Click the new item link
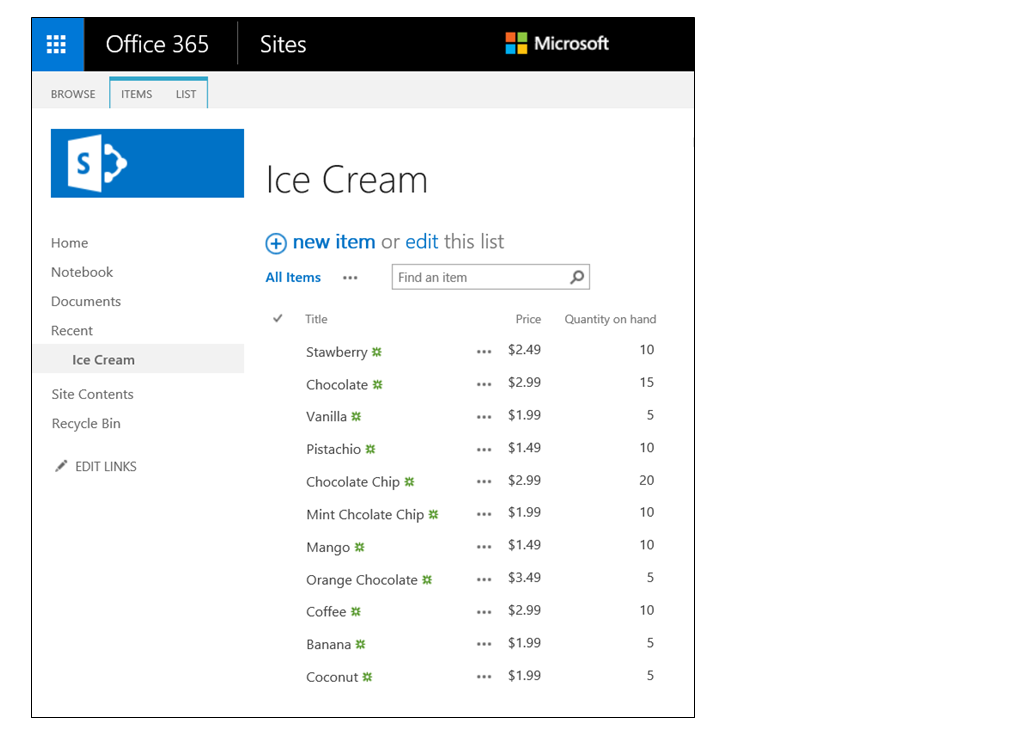The width and height of the screenshot is (1021, 737). (334, 242)
